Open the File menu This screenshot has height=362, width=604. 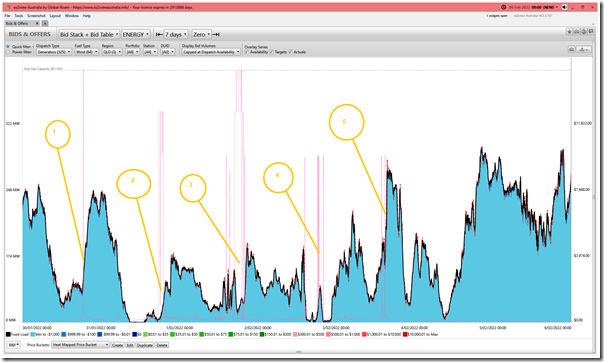tap(7, 16)
